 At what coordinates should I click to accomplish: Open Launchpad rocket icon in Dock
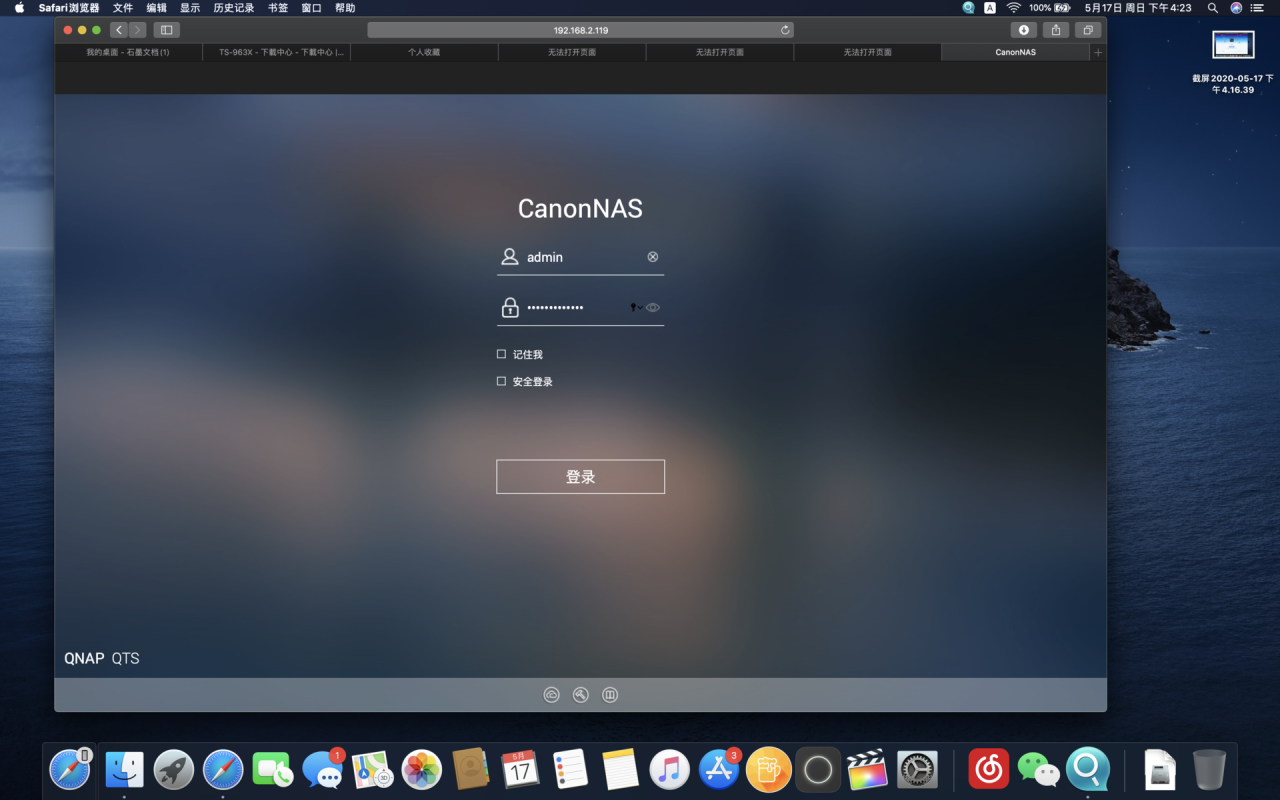pyautogui.click(x=174, y=770)
